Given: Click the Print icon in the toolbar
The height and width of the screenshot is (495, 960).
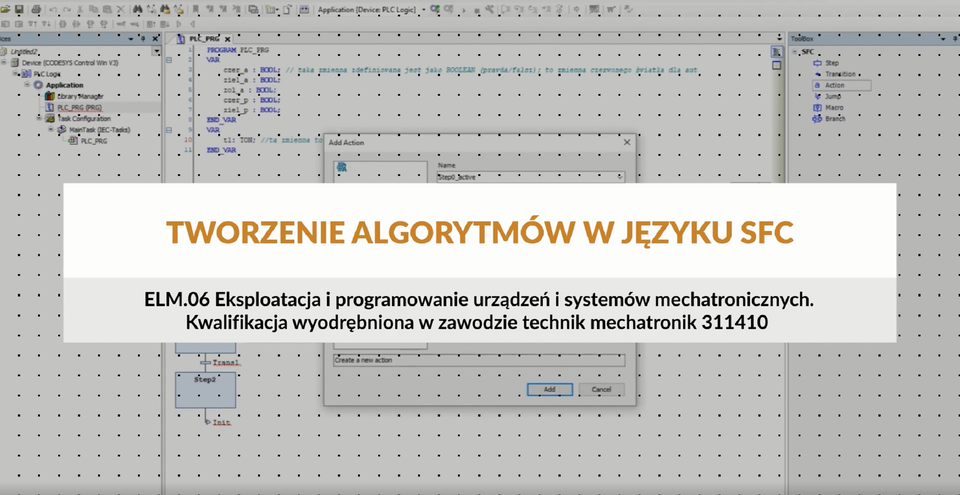Looking at the screenshot, I should 36,9.
